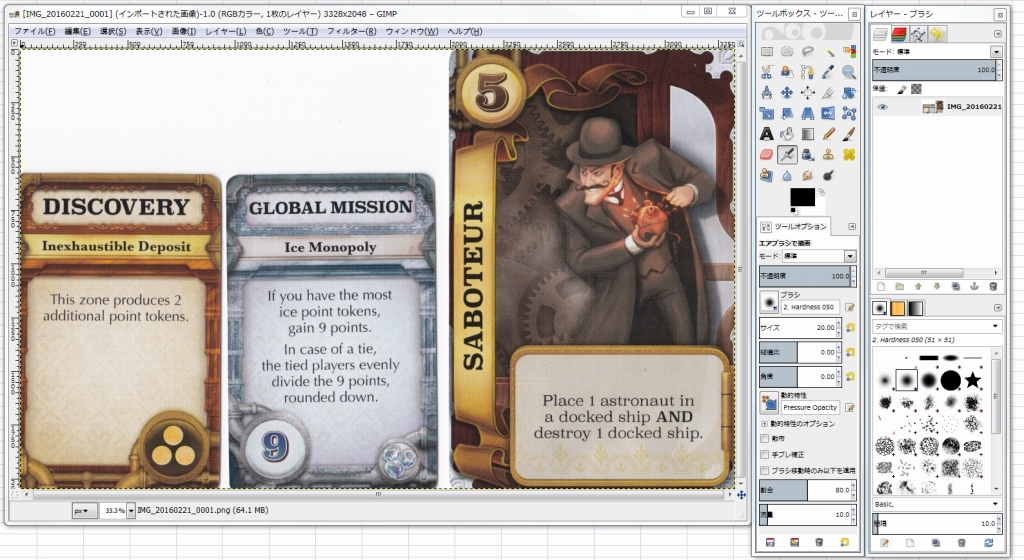The image size is (1024, 560).
Task: Reset tool options to default values
Action: (844, 542)
